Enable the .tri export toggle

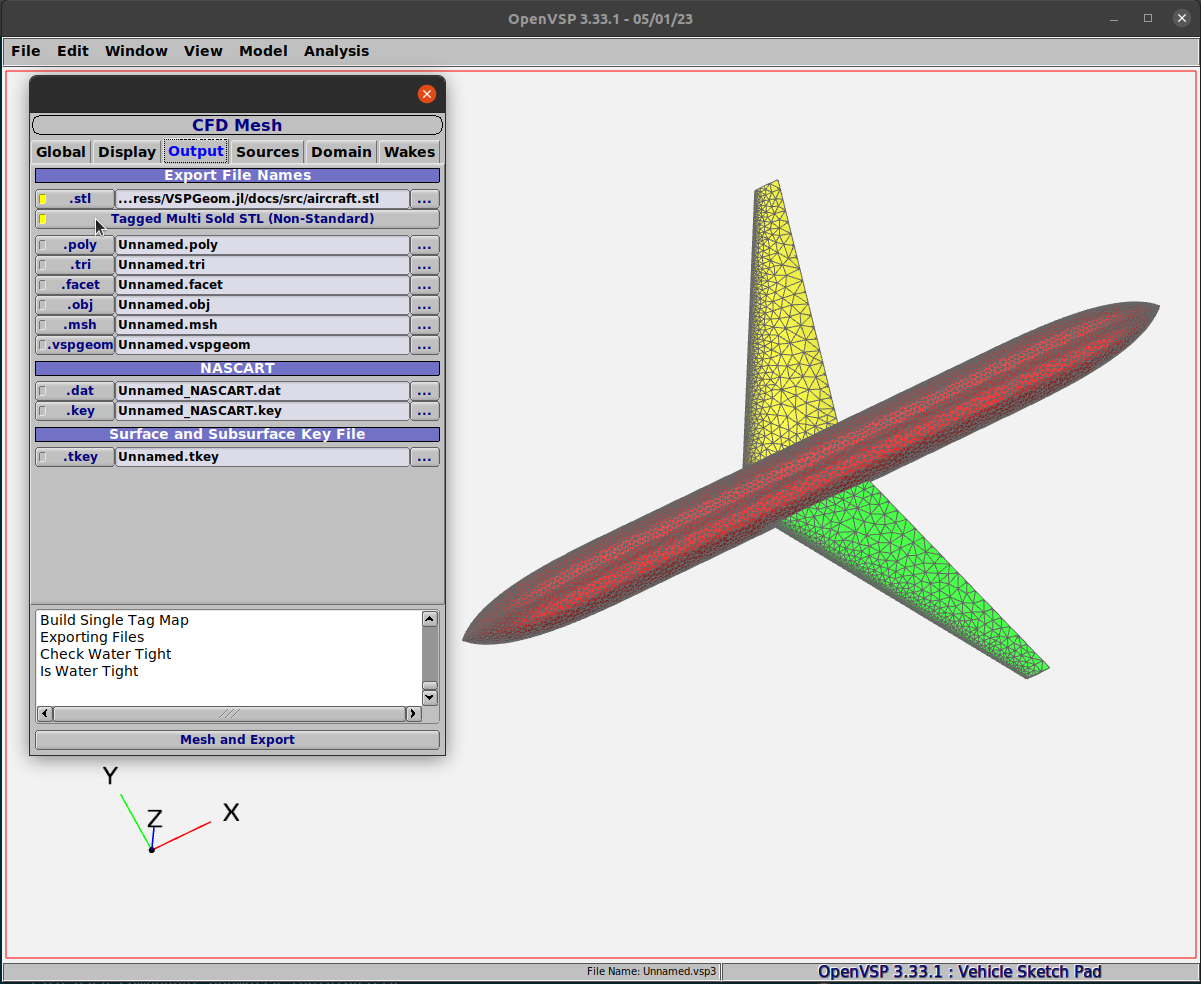(75, 265)
